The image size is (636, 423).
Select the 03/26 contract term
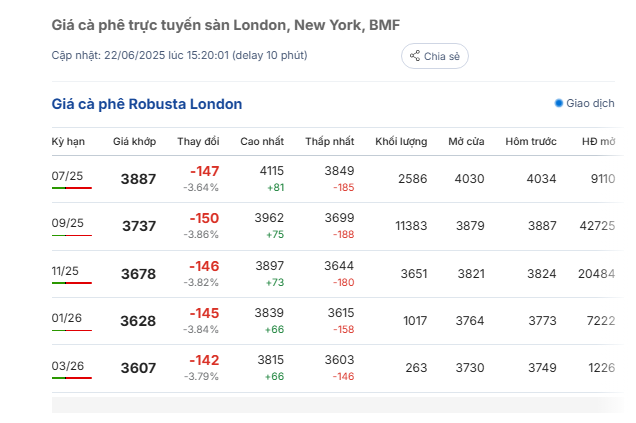pos(68,366)
